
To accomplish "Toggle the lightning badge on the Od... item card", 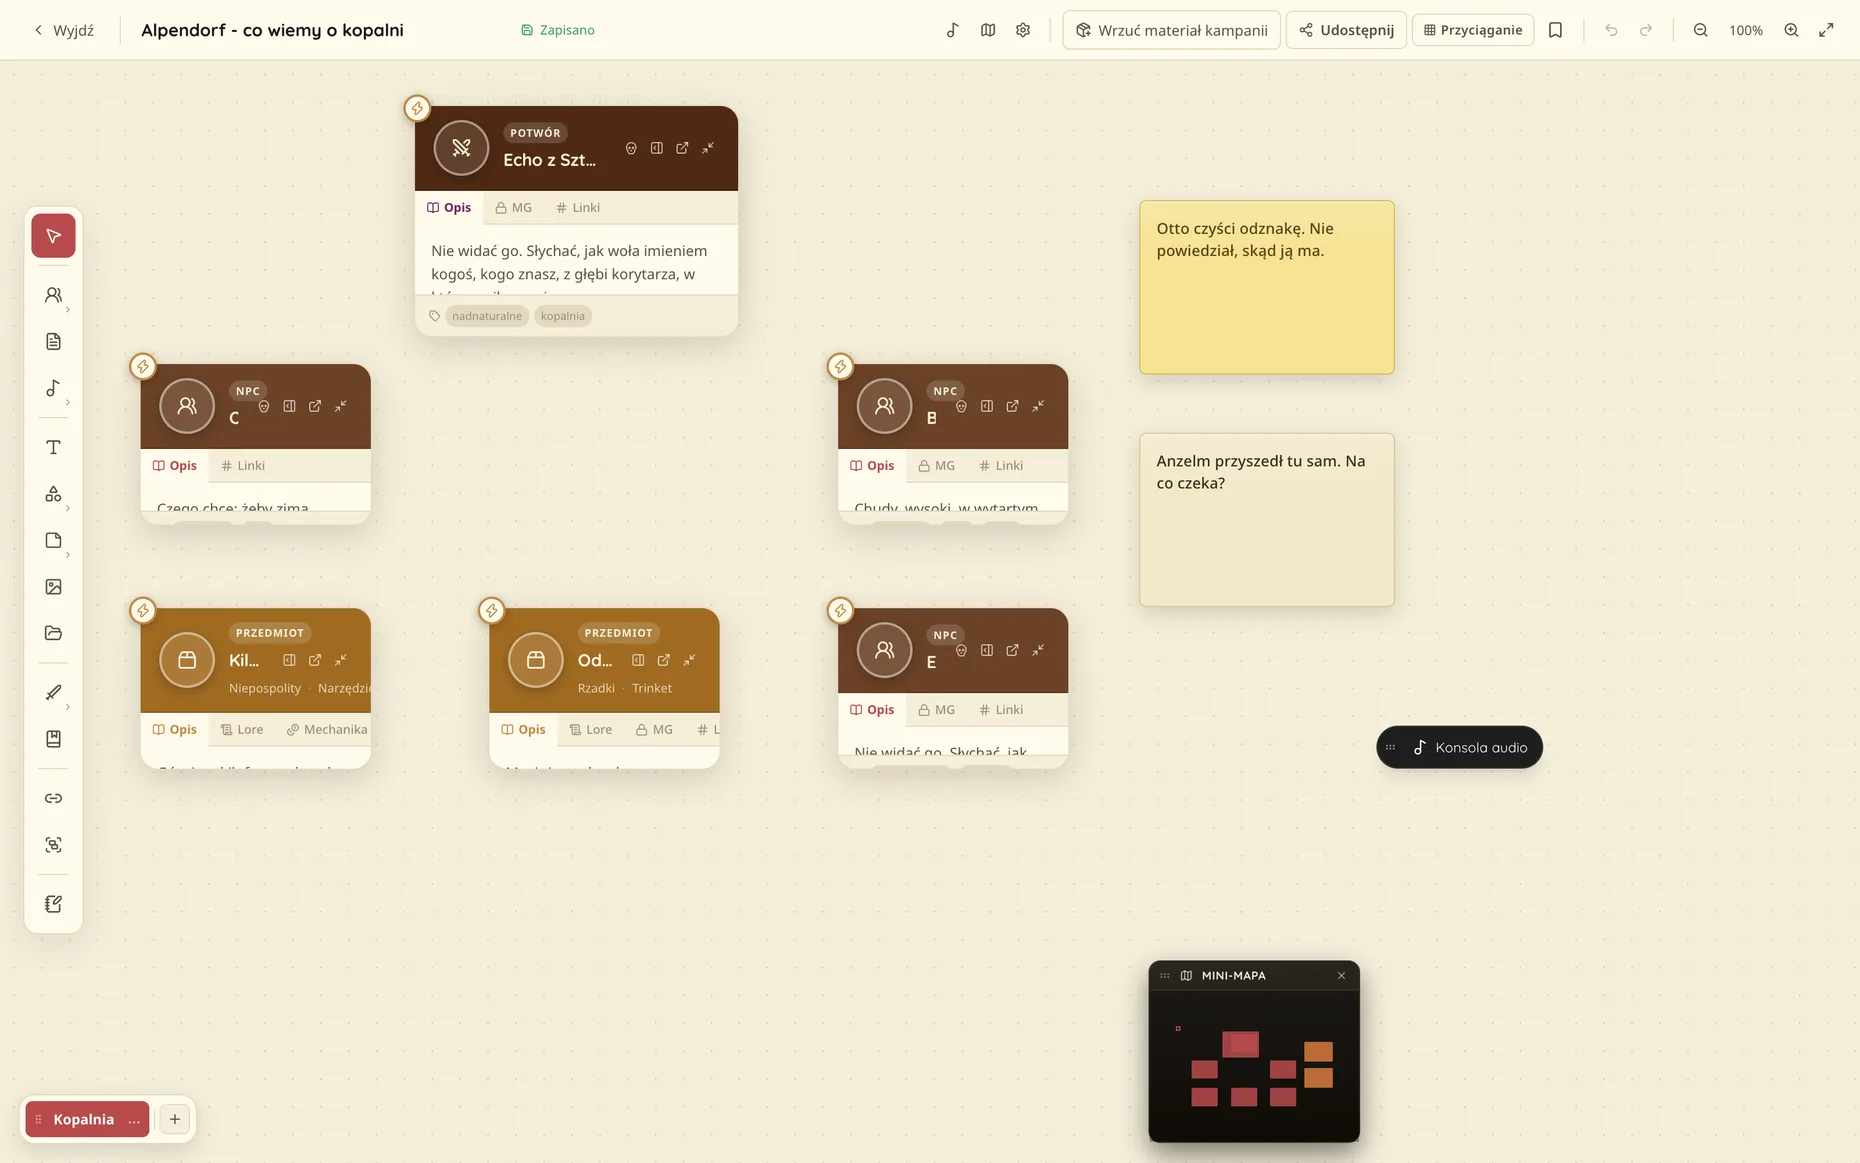I will [491, 610].
